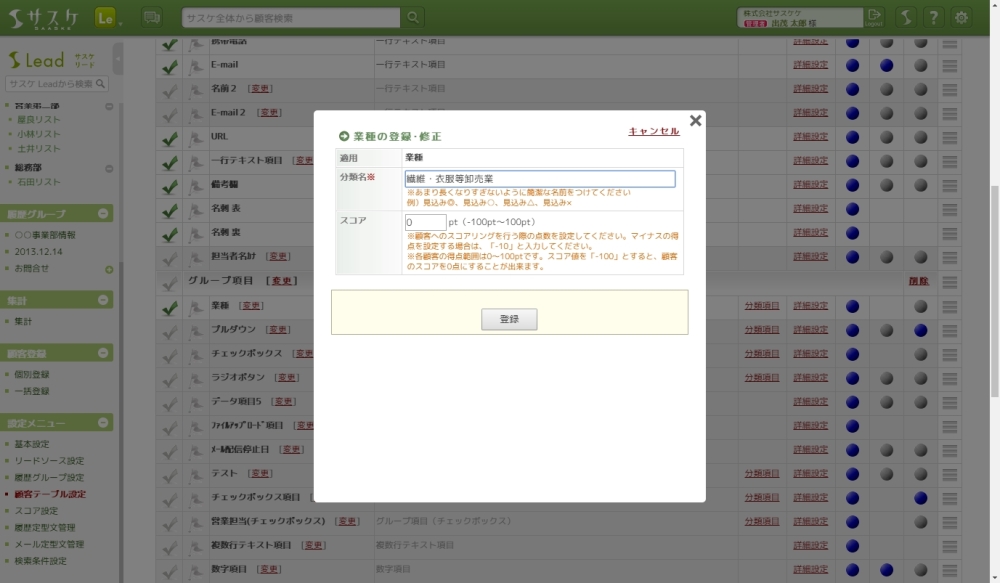Screen dimensions: 1000x583
Task: Click the green Le app switcher icon
Action: click(x=106, y=17)
